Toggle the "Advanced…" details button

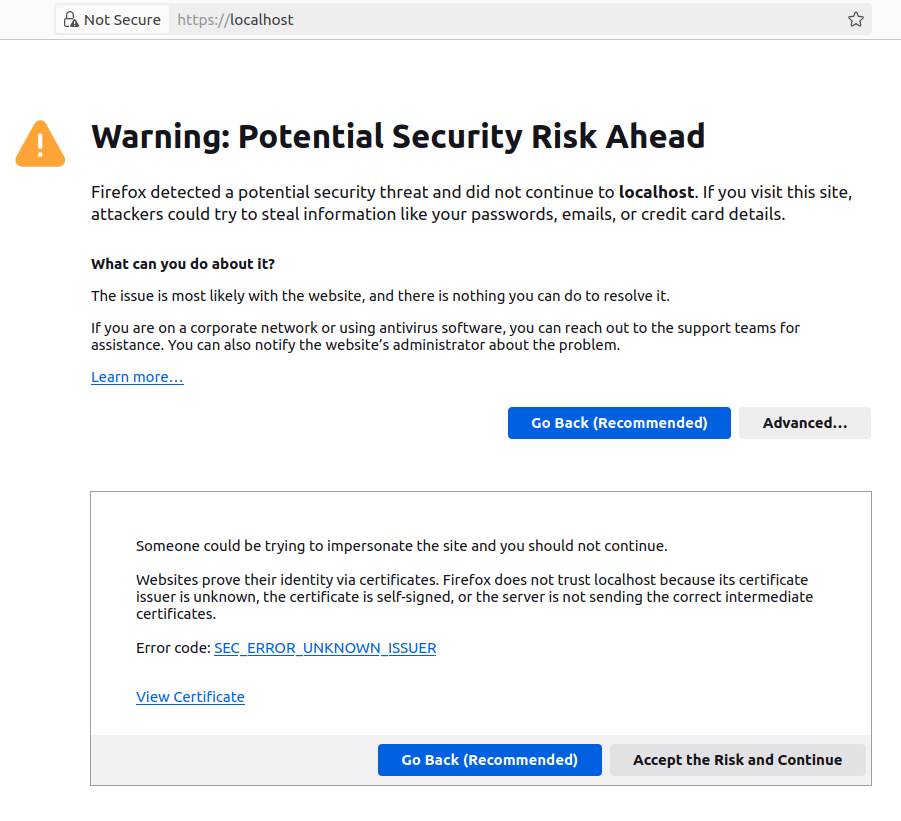(804, 423)
